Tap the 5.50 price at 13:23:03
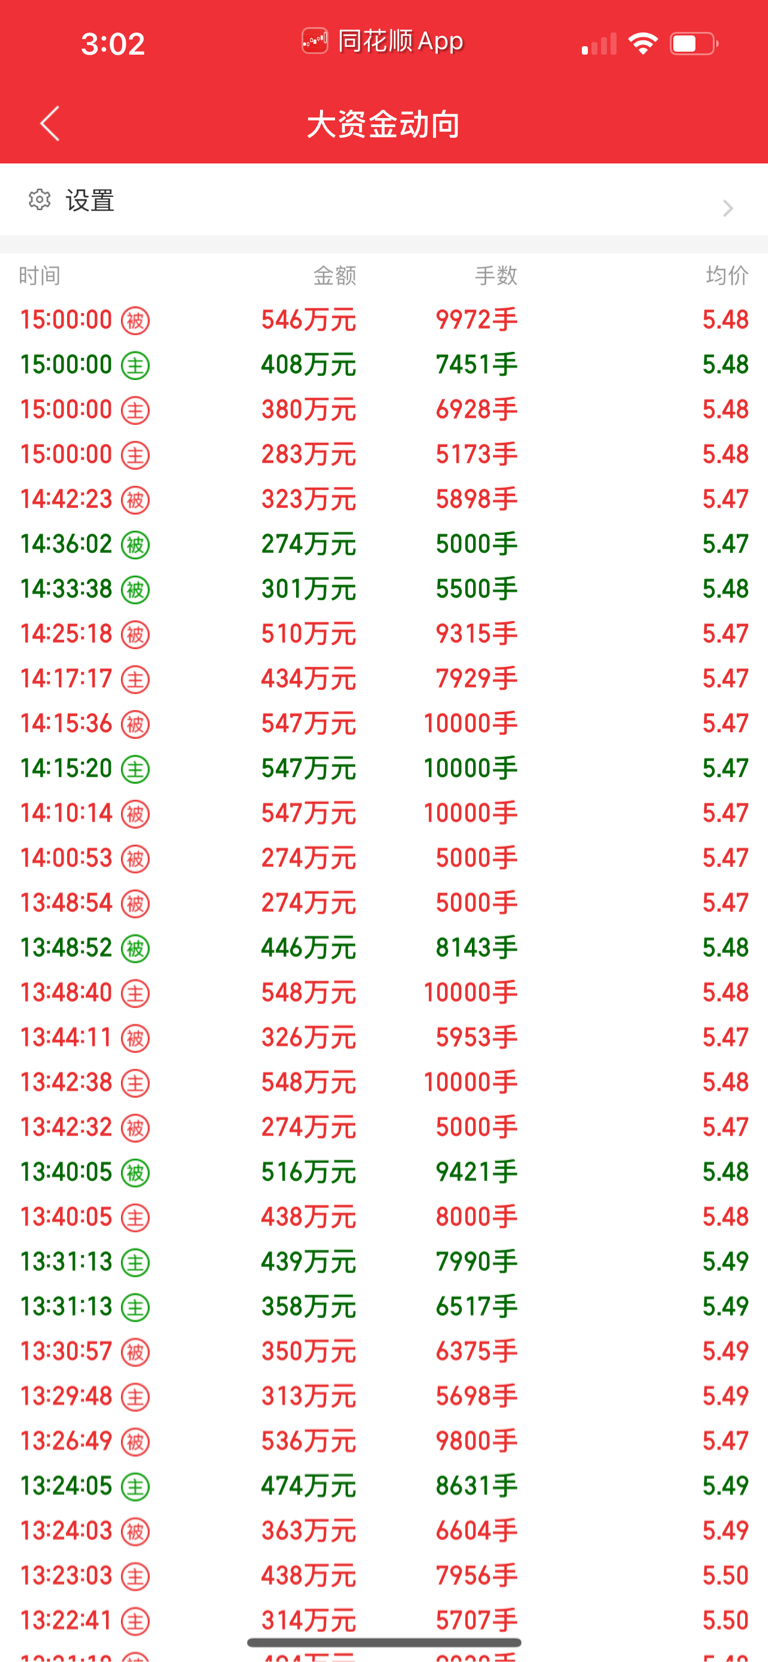Screen dimensions: 768x1662 pos(725,1576)
